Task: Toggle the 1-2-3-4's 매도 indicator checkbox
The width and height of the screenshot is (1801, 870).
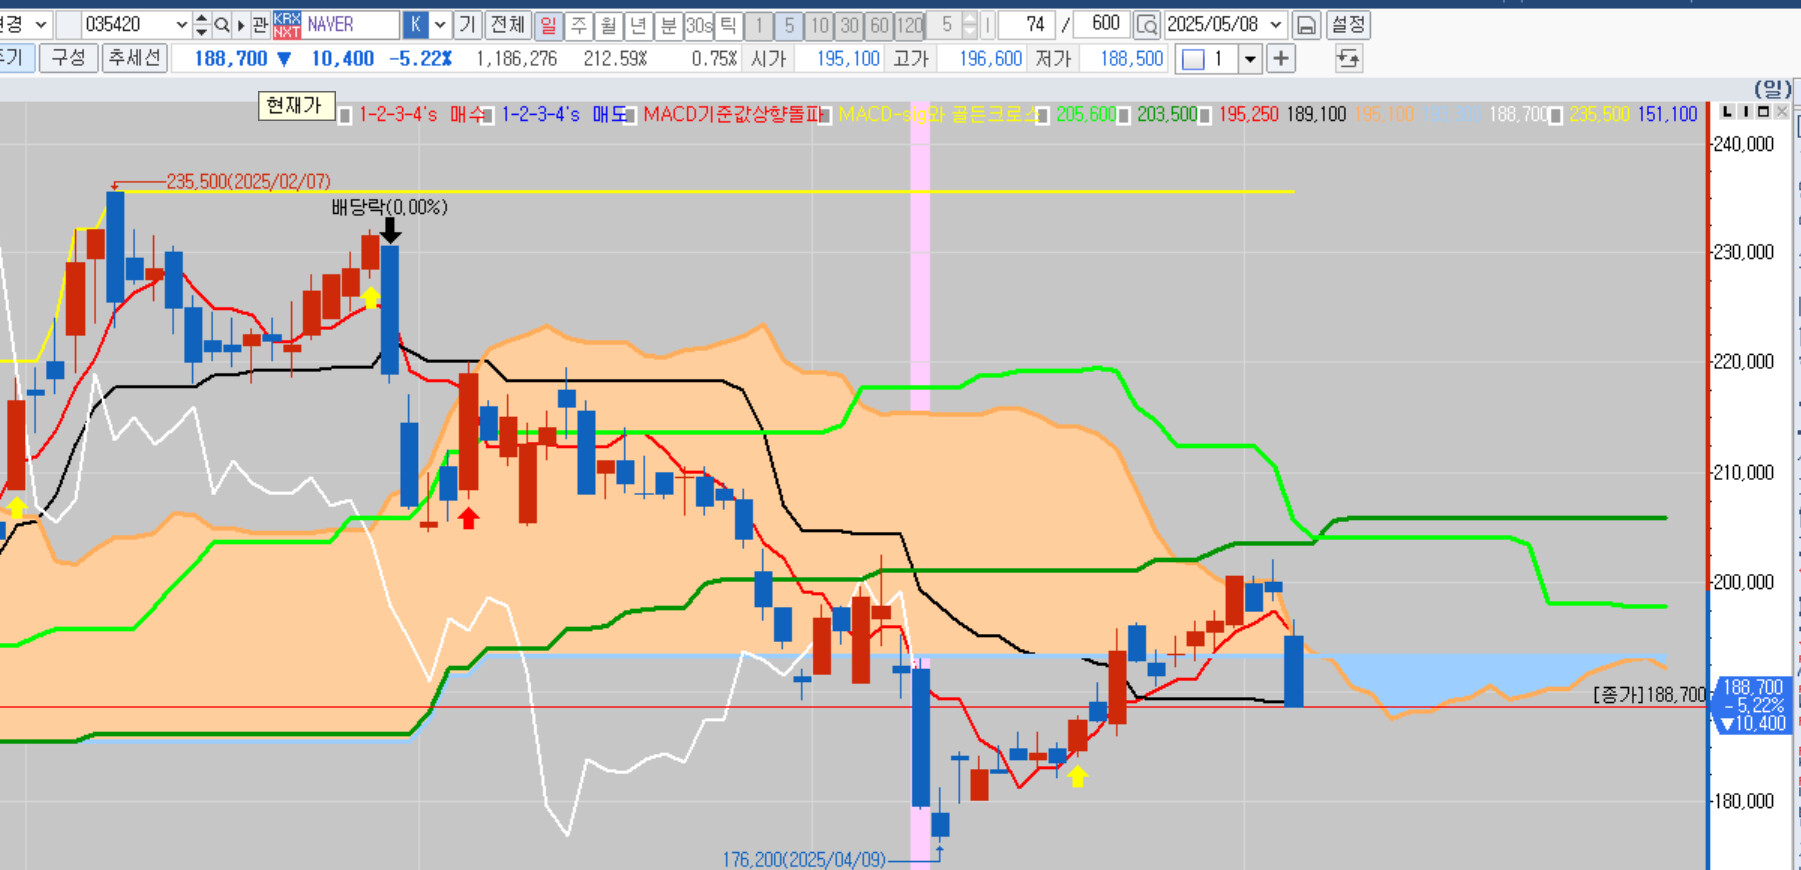Action: [487, 116]
